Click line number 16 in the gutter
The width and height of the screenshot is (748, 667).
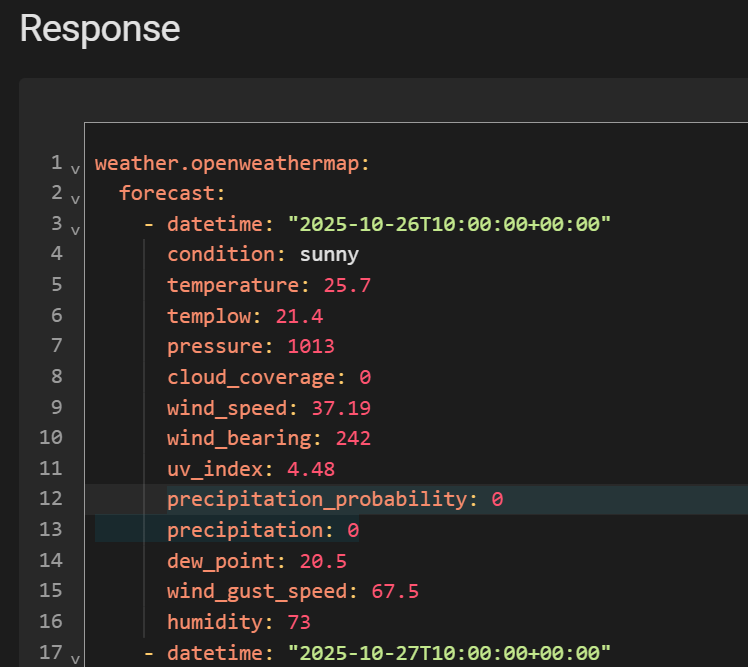pyautogui.click(x=50, y=621)
